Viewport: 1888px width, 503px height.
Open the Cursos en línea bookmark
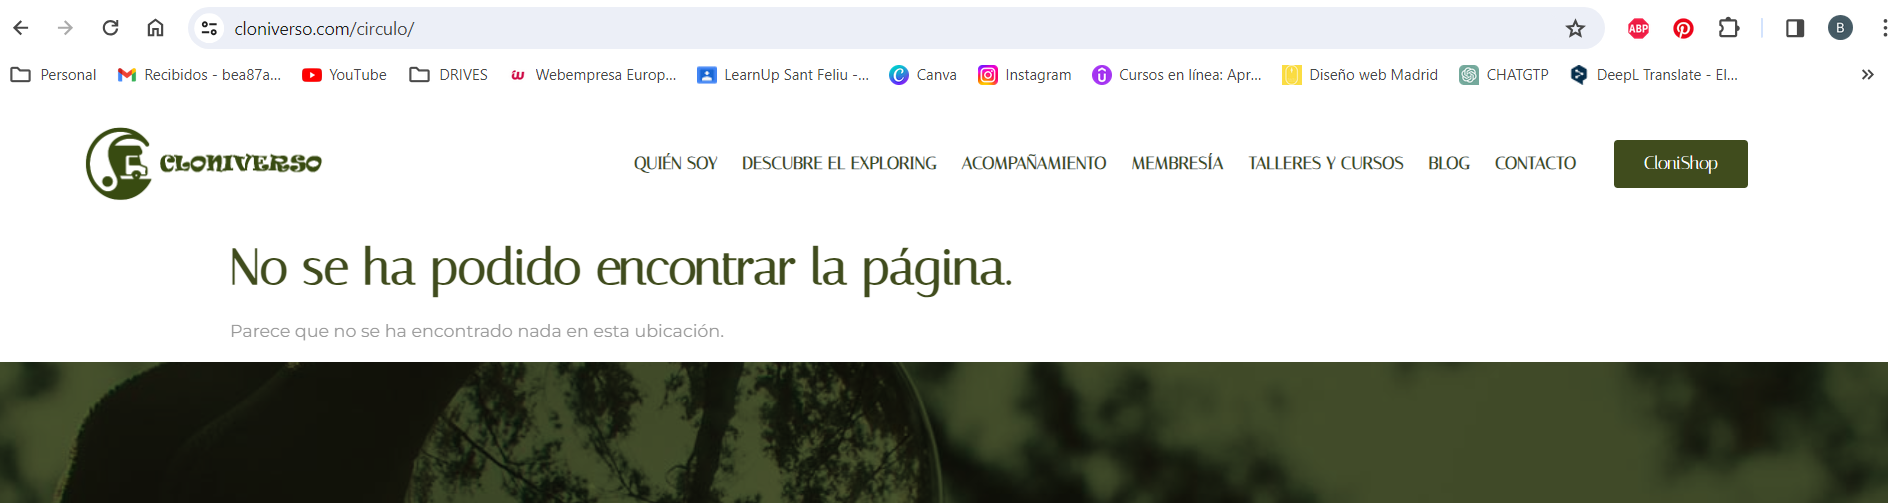point(1177,75)
